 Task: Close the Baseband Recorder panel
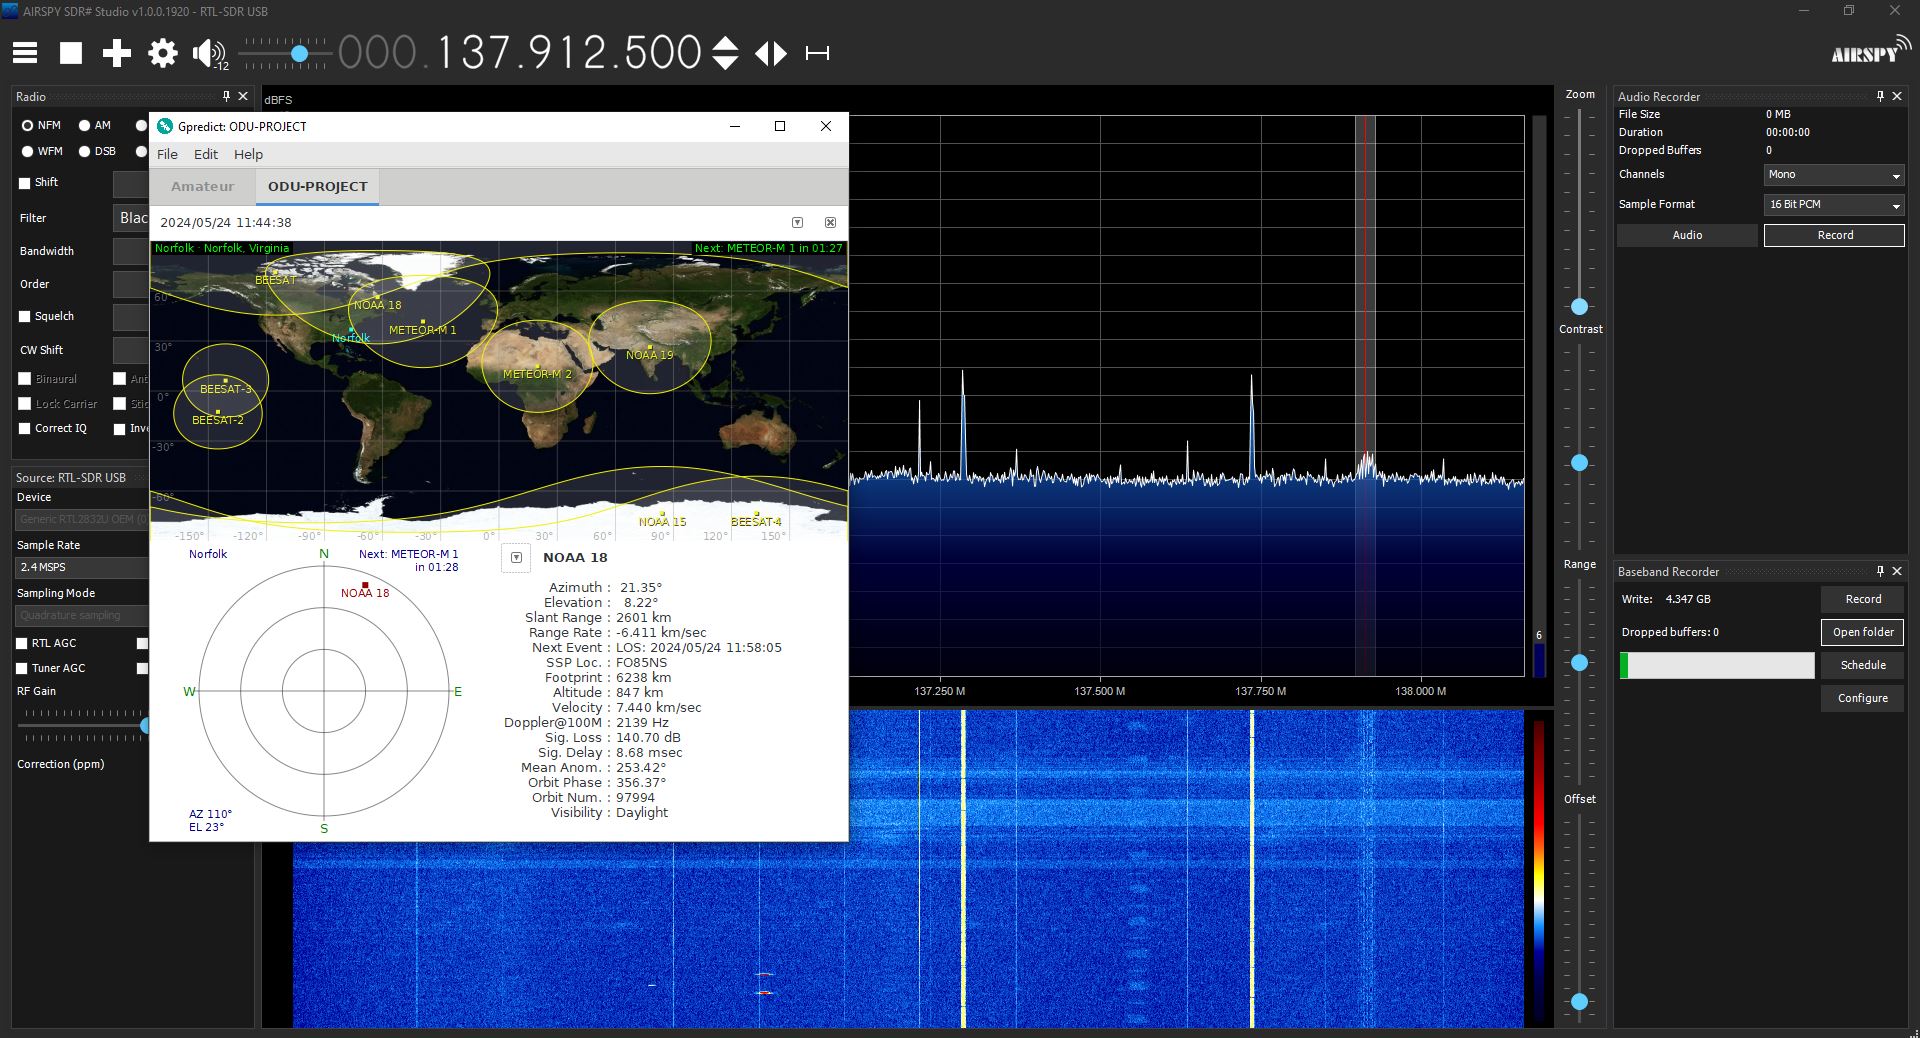(1897, 571)
